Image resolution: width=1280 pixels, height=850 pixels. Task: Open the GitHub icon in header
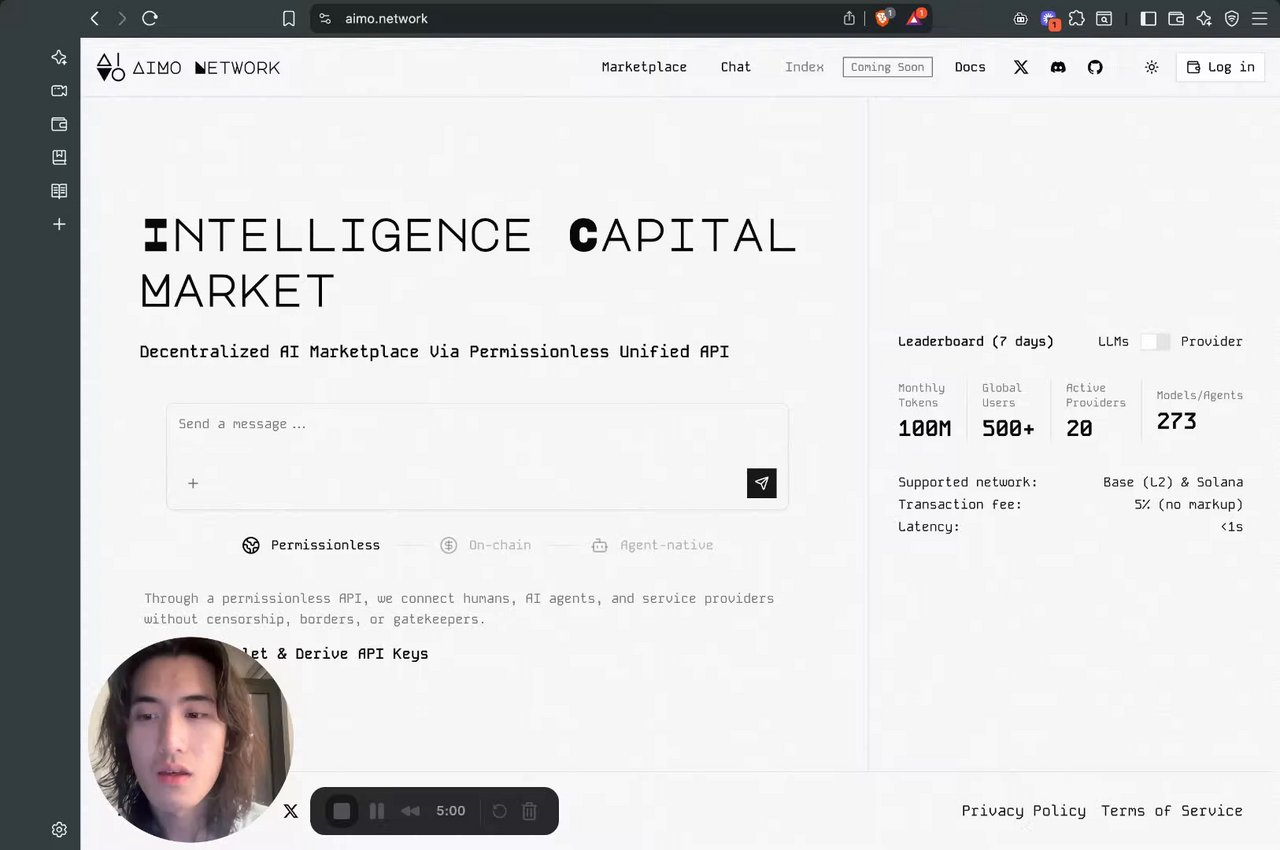pyautogui.click(x=1095, y=67)
